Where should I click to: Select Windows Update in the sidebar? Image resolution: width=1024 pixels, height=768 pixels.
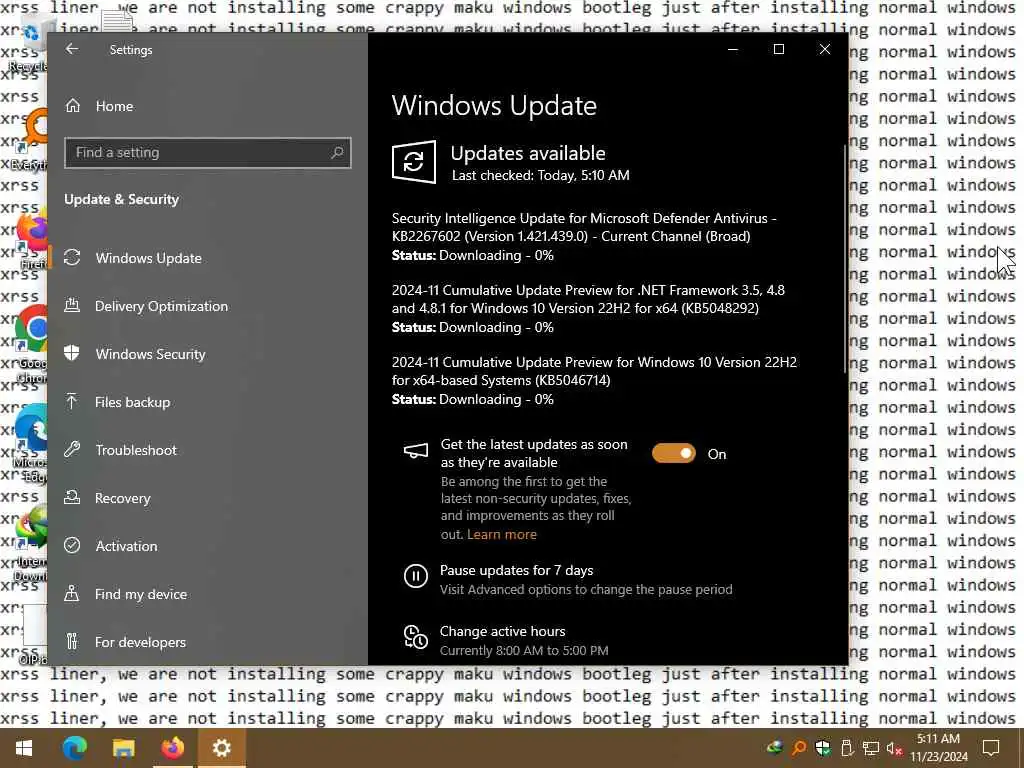click(148, 258)
